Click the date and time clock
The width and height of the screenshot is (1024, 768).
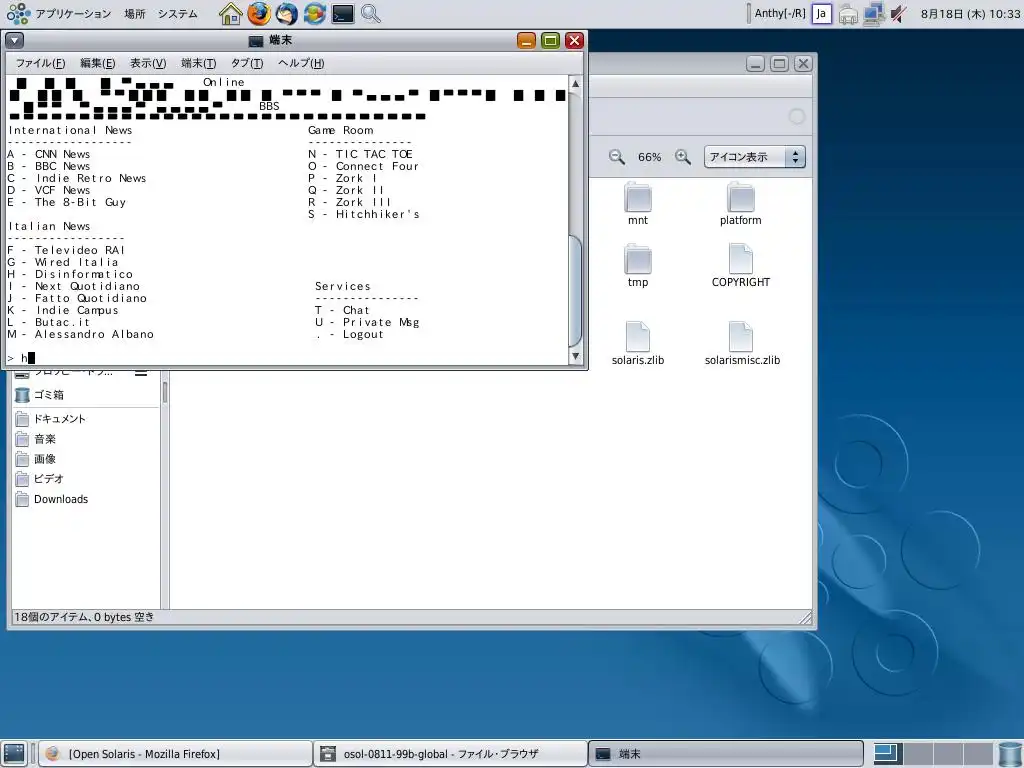[x=970, y=14]
